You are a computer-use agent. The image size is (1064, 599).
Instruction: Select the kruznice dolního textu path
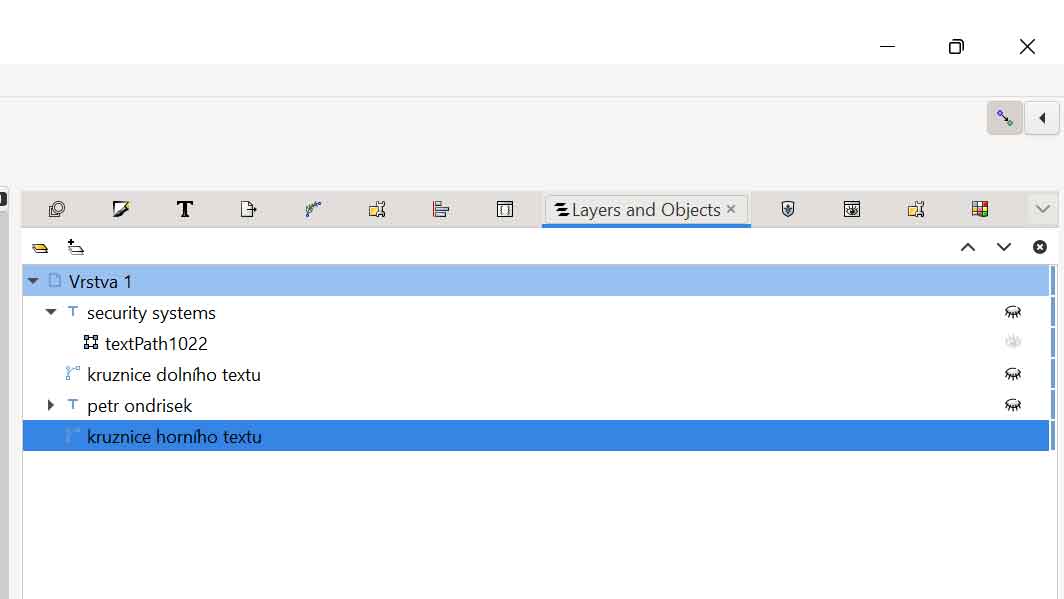coord(174,375)
